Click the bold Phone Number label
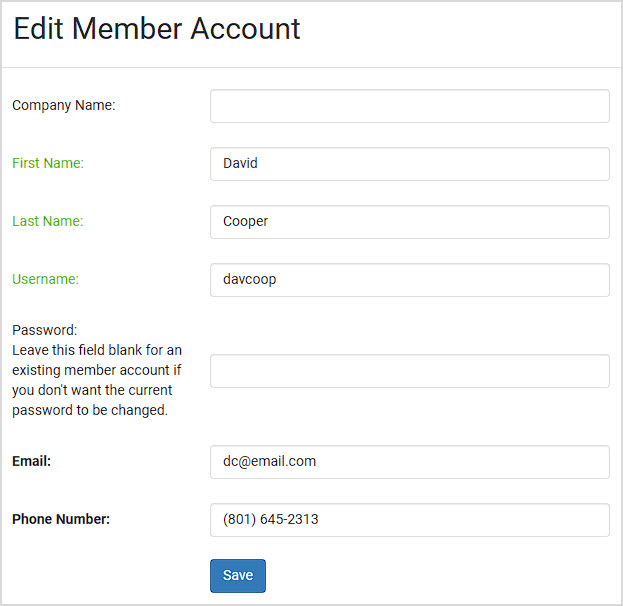This screenshot has width=623, height=606. click(61, 519)
